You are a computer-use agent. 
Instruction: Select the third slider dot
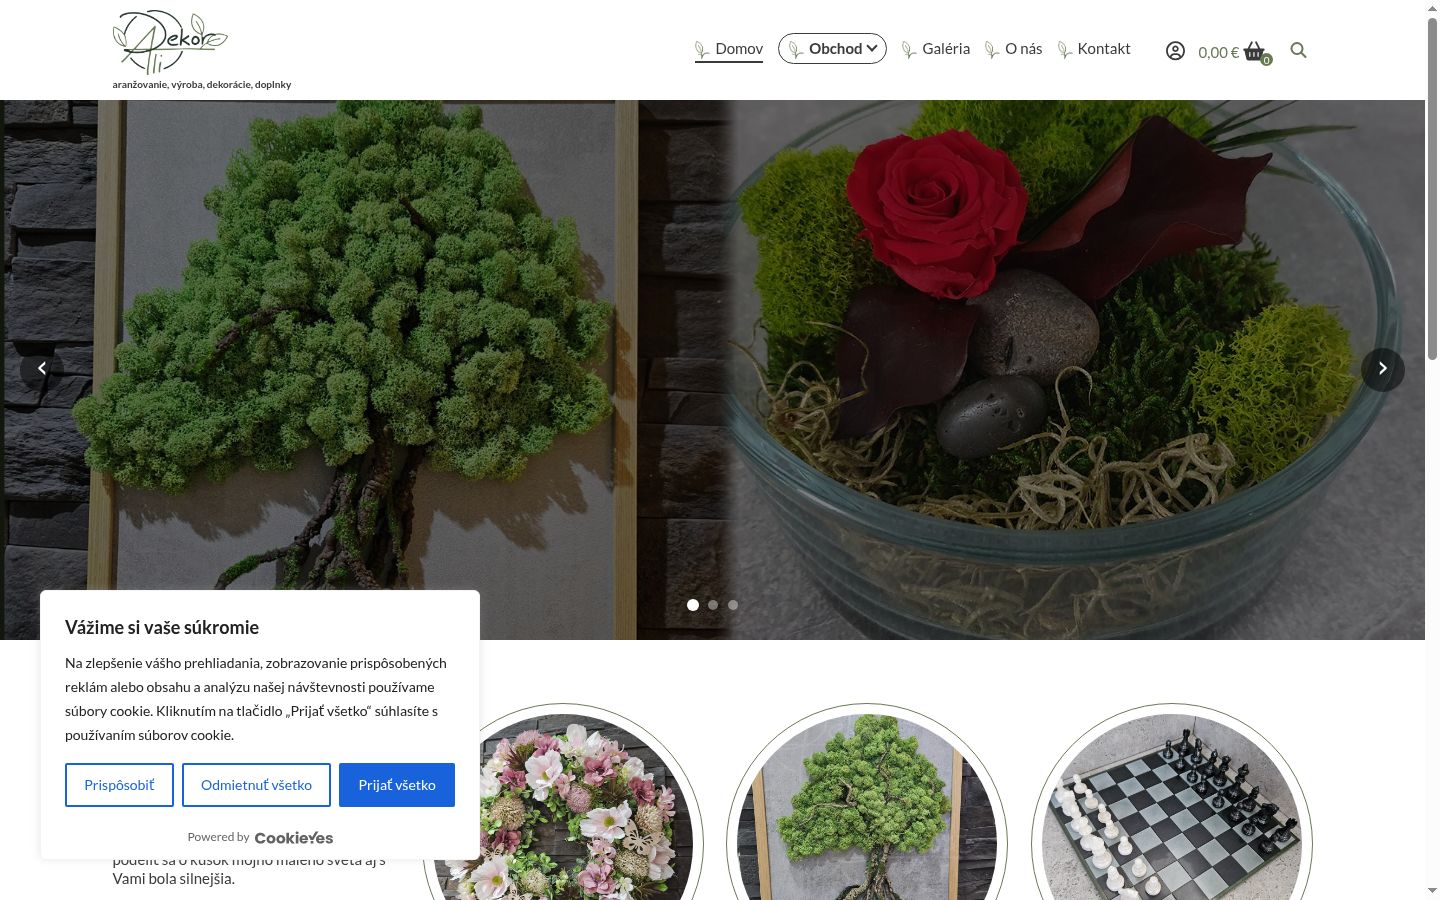pyautogui.click(x=733, y=605)
